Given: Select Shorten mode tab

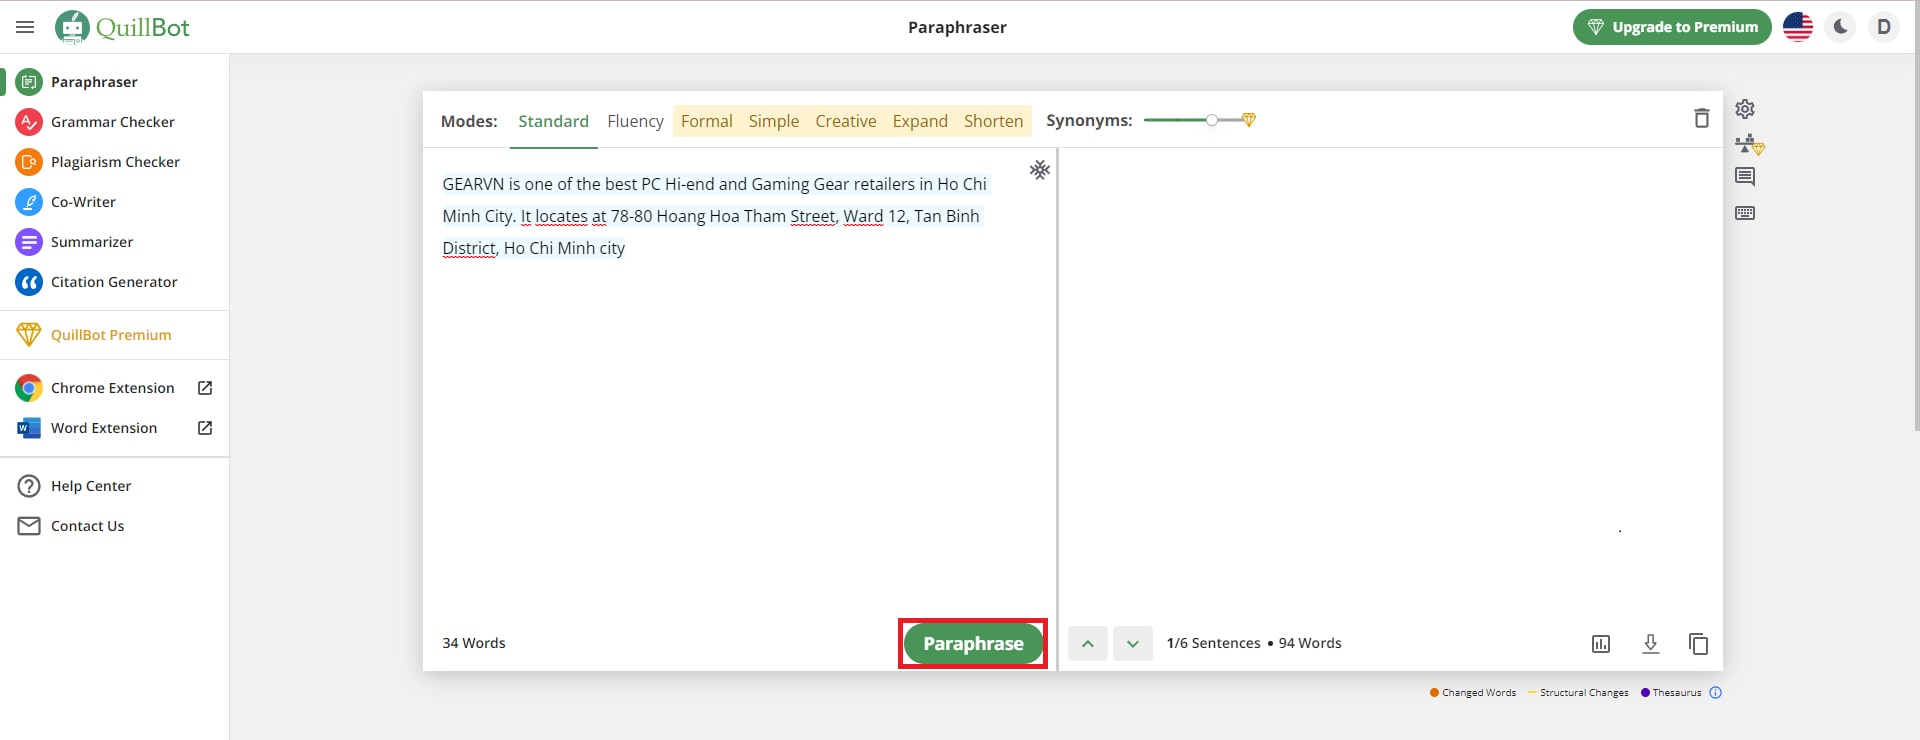Looking at the screenshot, I should [x=993, y=121].
